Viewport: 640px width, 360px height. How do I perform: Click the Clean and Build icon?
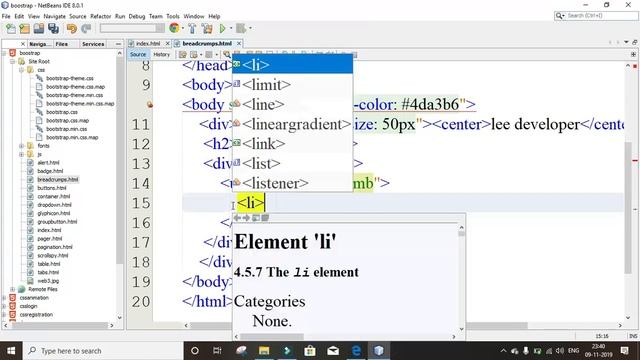[x=207, y=29]
